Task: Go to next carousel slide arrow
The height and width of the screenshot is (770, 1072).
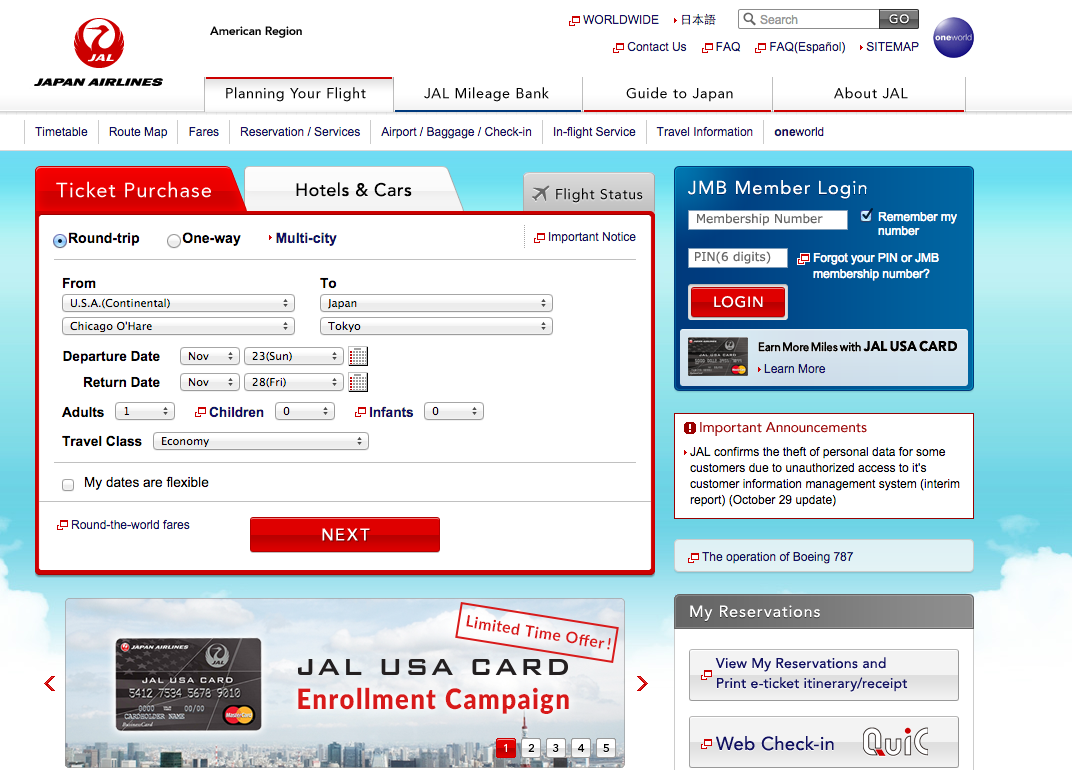Action: (x=641, y=683)
